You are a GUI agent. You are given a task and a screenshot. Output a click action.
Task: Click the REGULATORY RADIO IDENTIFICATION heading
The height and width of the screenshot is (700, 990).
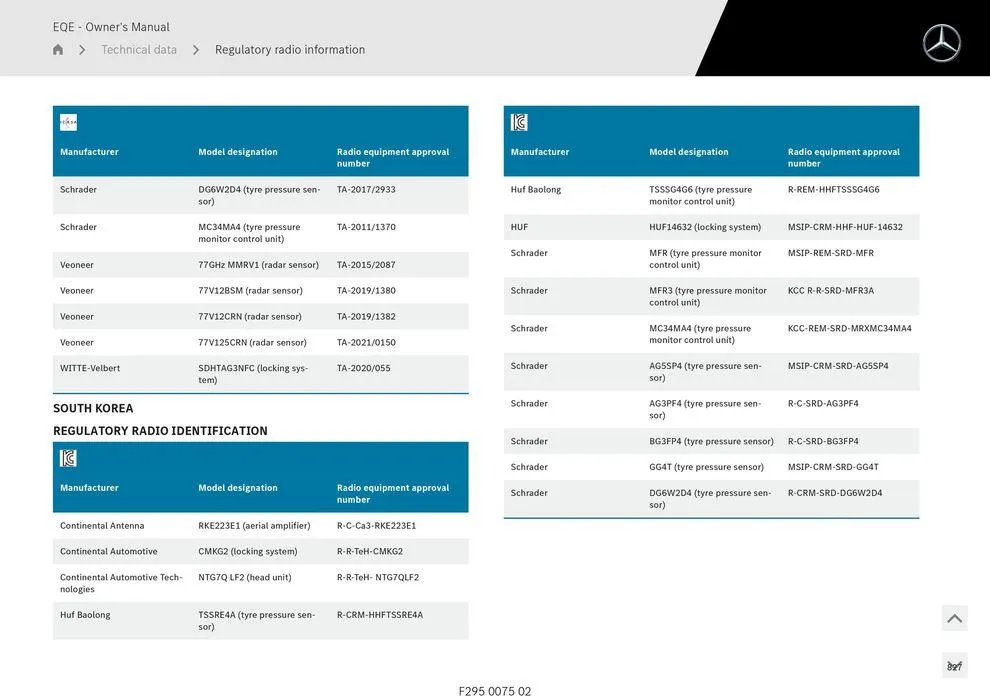160,431
